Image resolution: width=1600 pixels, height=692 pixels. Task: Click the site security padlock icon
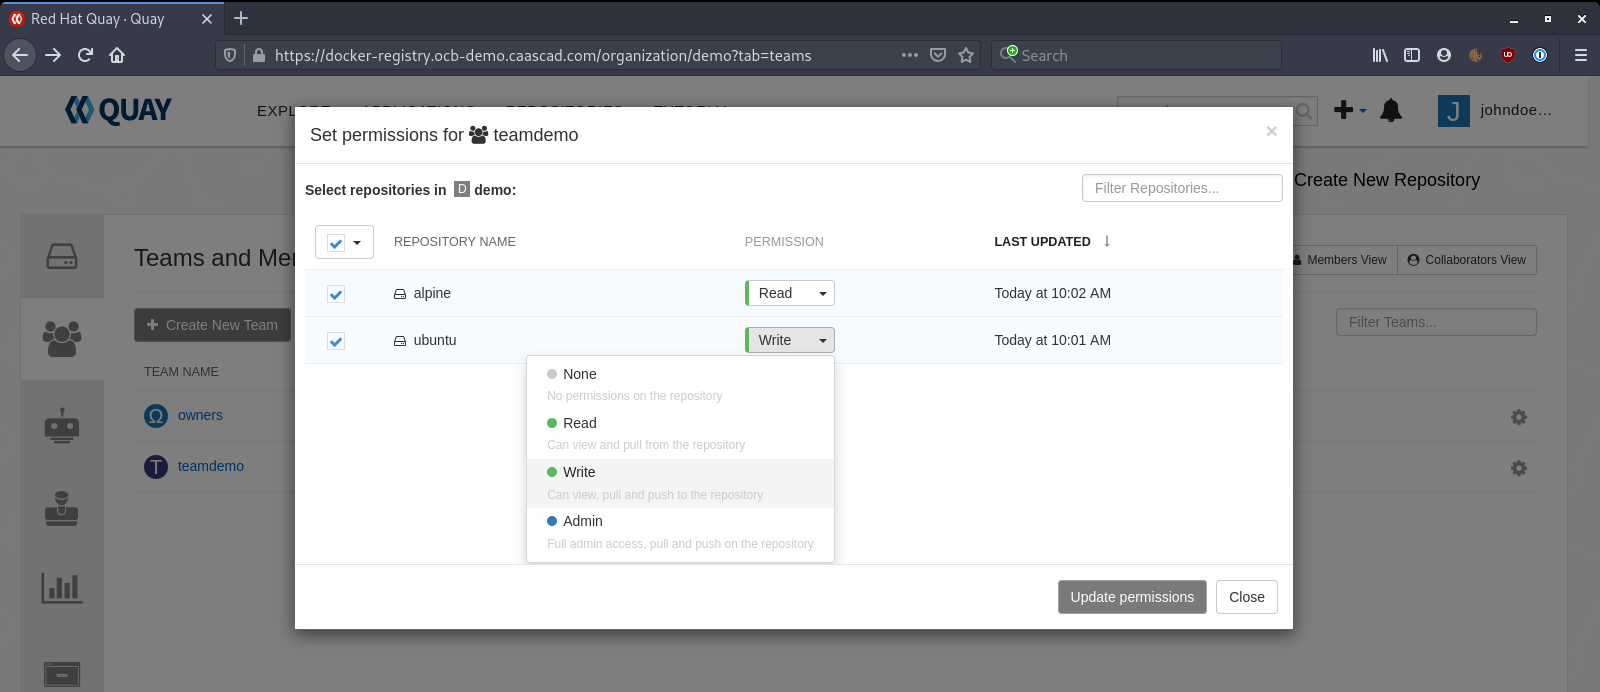(x=258, y=55)
